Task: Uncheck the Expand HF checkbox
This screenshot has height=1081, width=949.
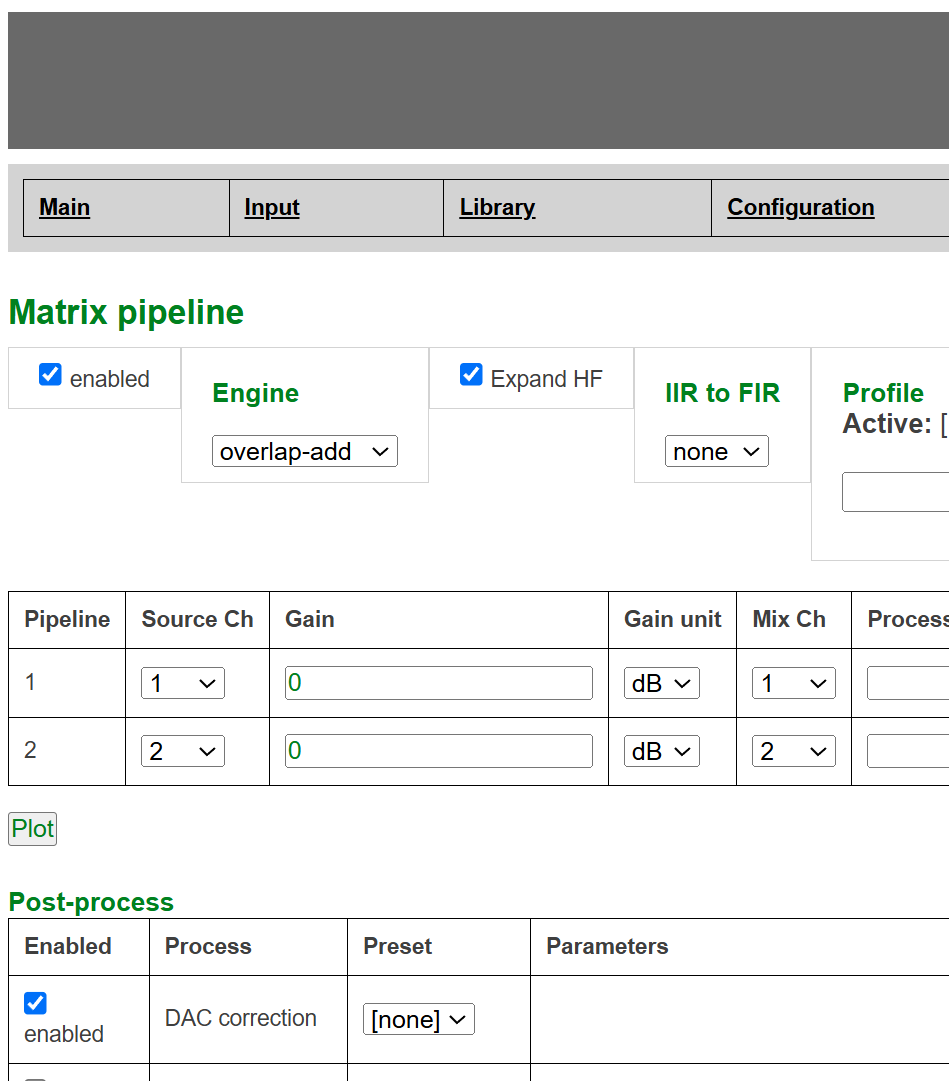Action: click(471, 375)
